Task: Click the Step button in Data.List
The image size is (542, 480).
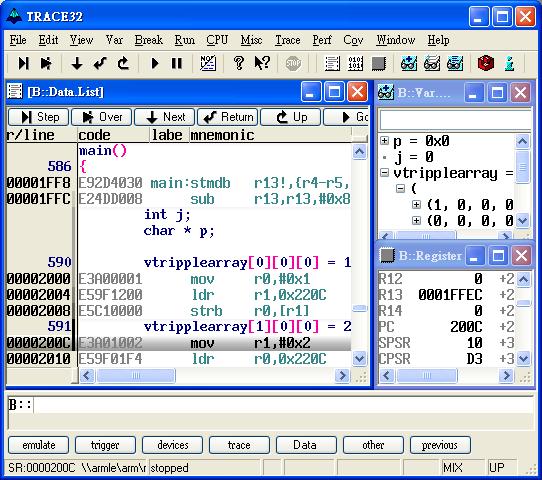Action: click(38, 117)
